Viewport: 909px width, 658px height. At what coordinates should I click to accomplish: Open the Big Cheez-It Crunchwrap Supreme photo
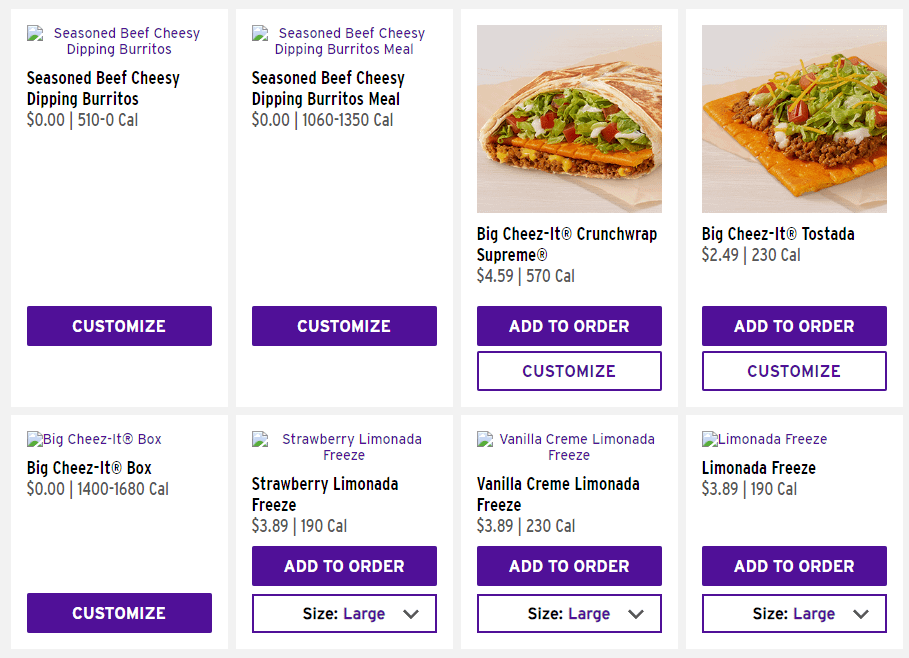tap(569, 118)
